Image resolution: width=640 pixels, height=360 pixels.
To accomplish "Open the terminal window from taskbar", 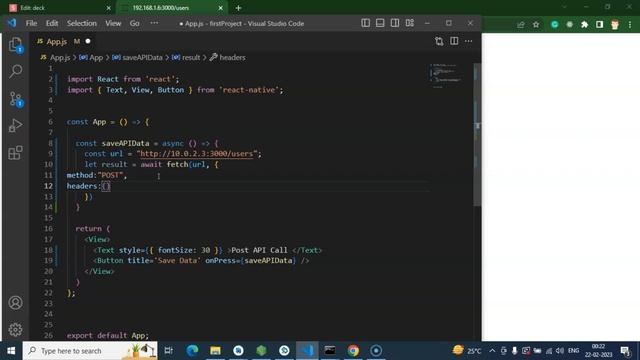I will pos(330,351).
